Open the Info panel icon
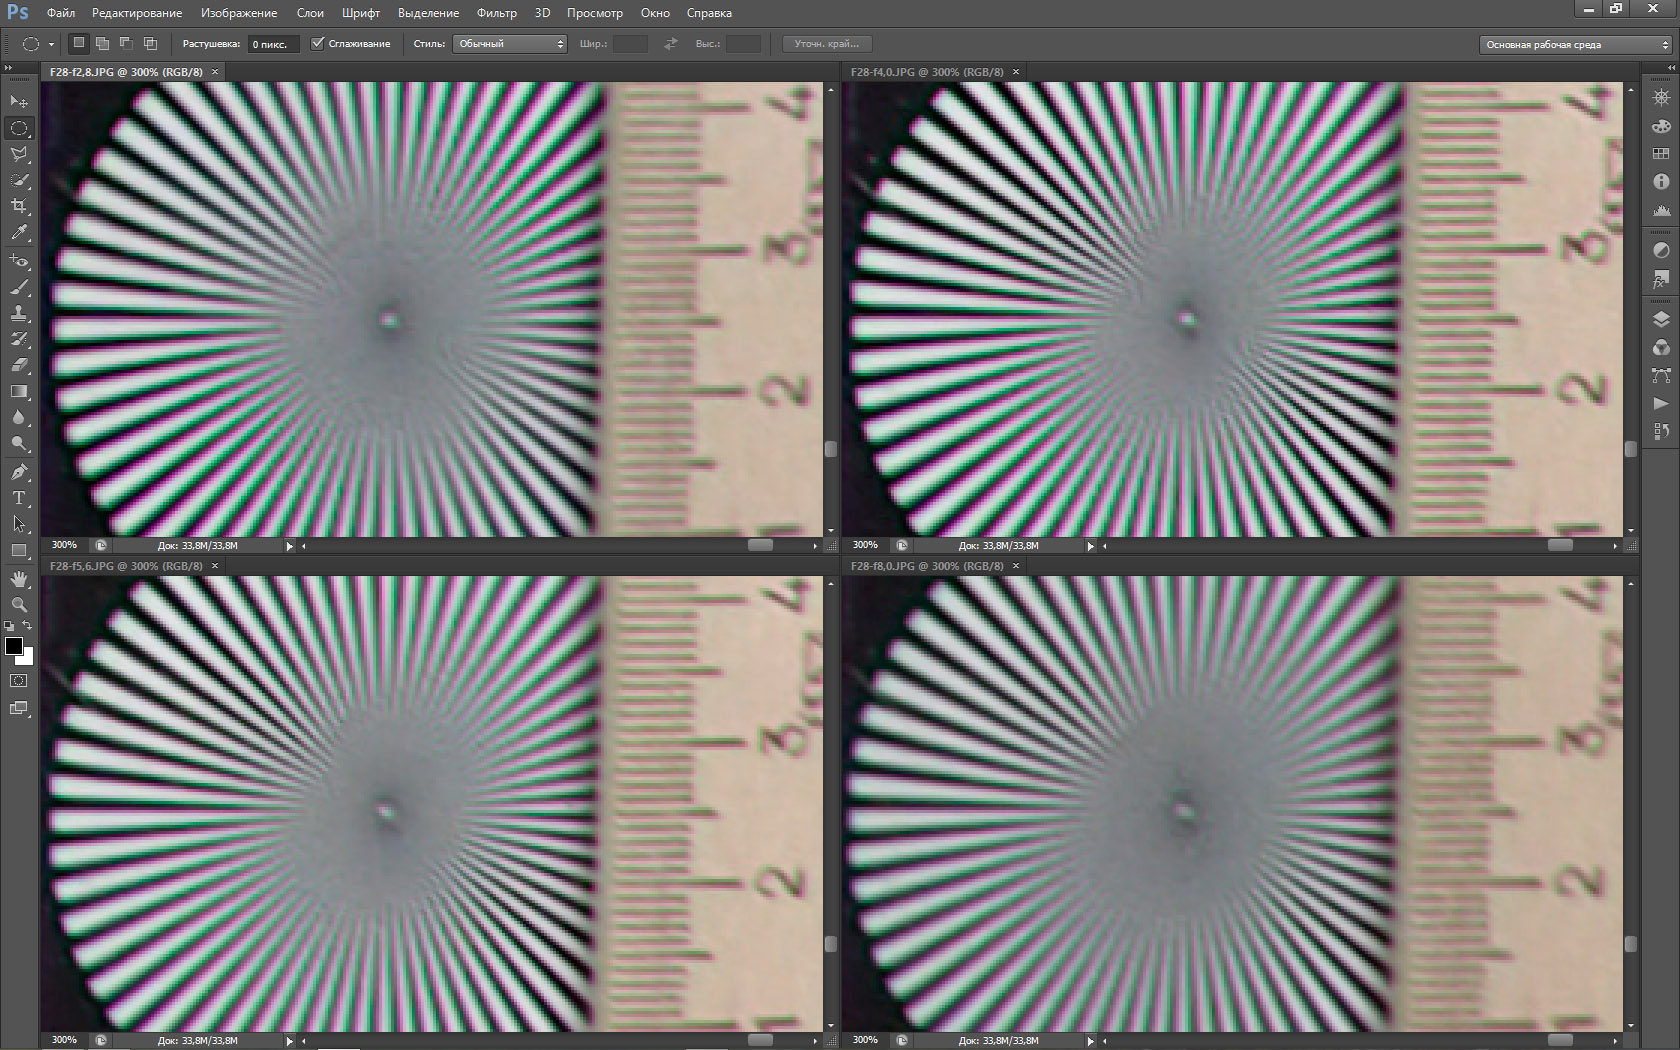The width and height of the screenshot is (1680, 1050). click(1661, 182)
